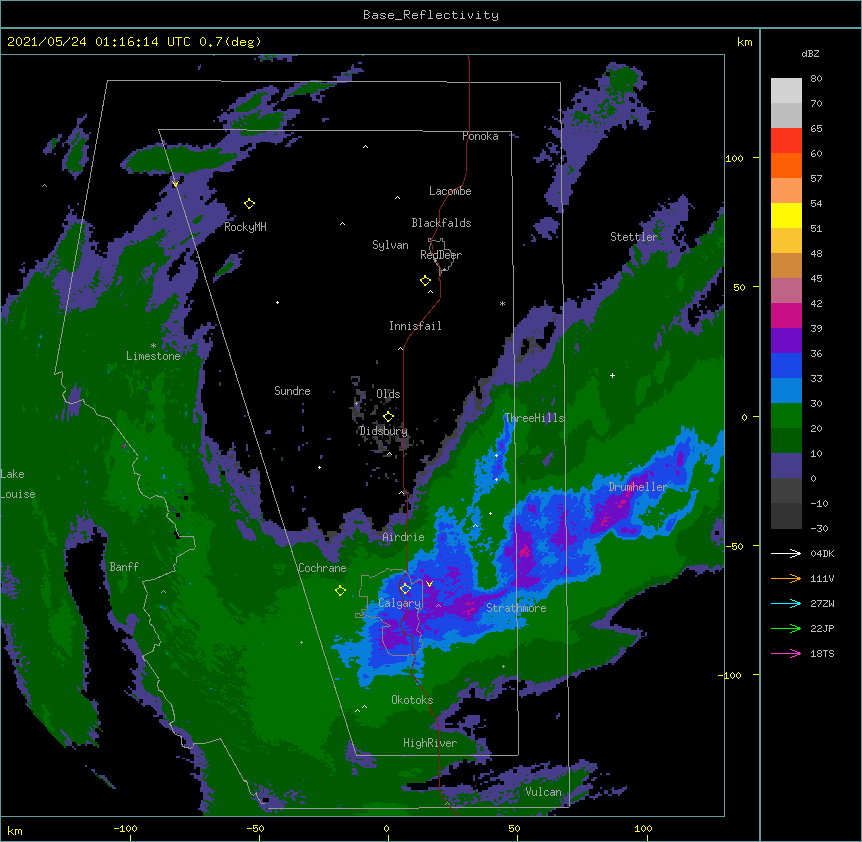
Task: Click the Sundre map label
Action: (x=292, y=391)
